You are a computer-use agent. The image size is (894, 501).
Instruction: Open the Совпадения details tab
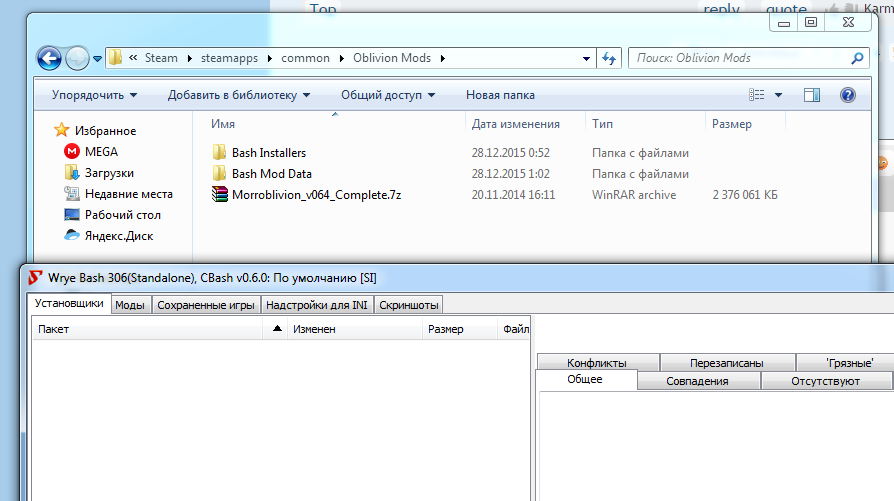click(x=698, y=381)
